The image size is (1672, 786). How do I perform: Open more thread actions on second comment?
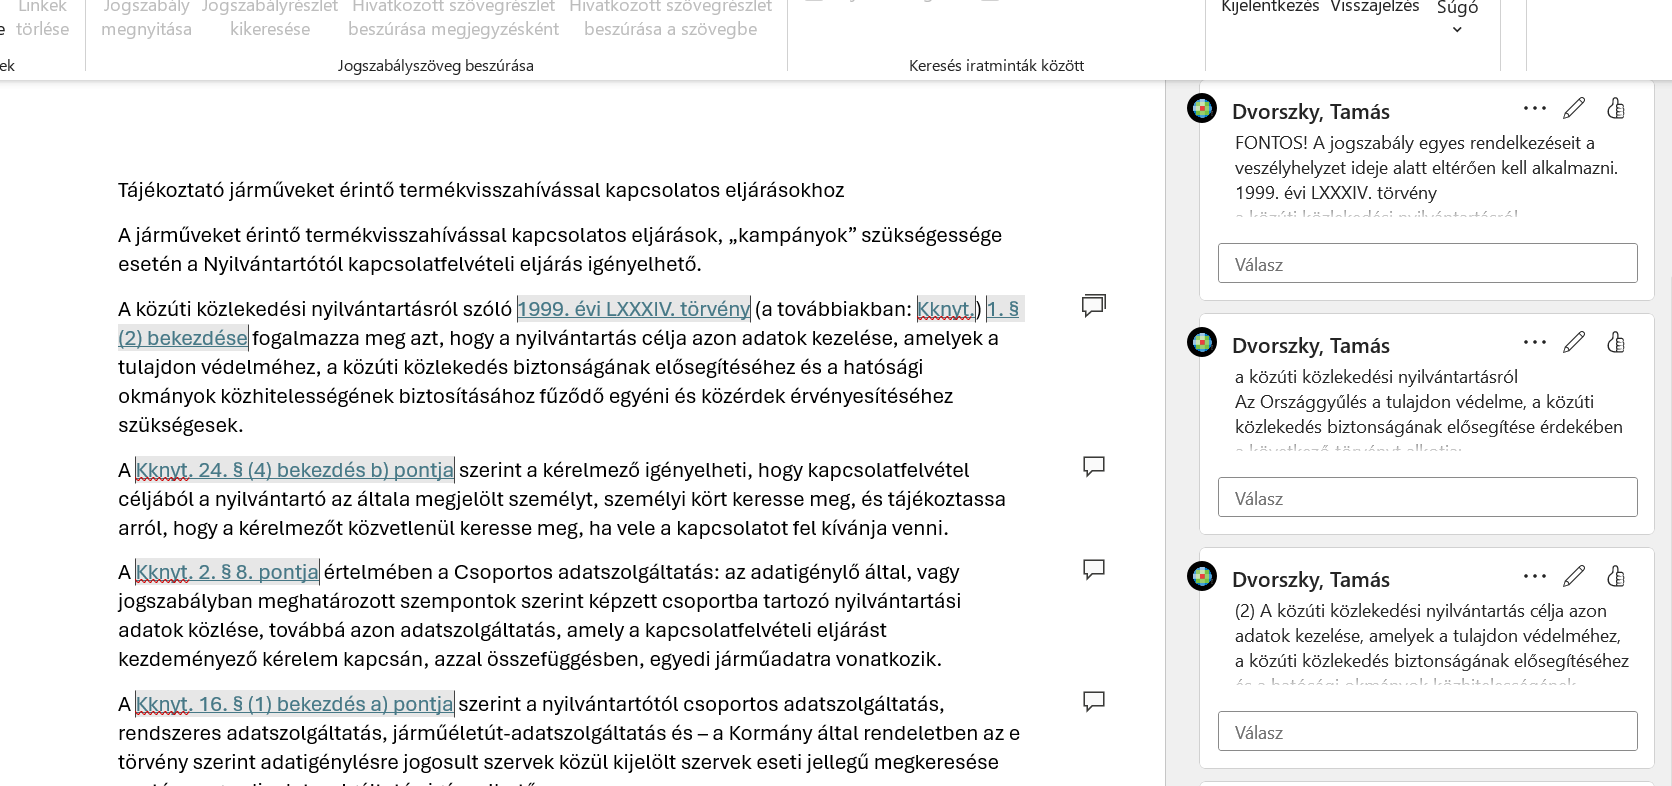tap(1534, 342)
